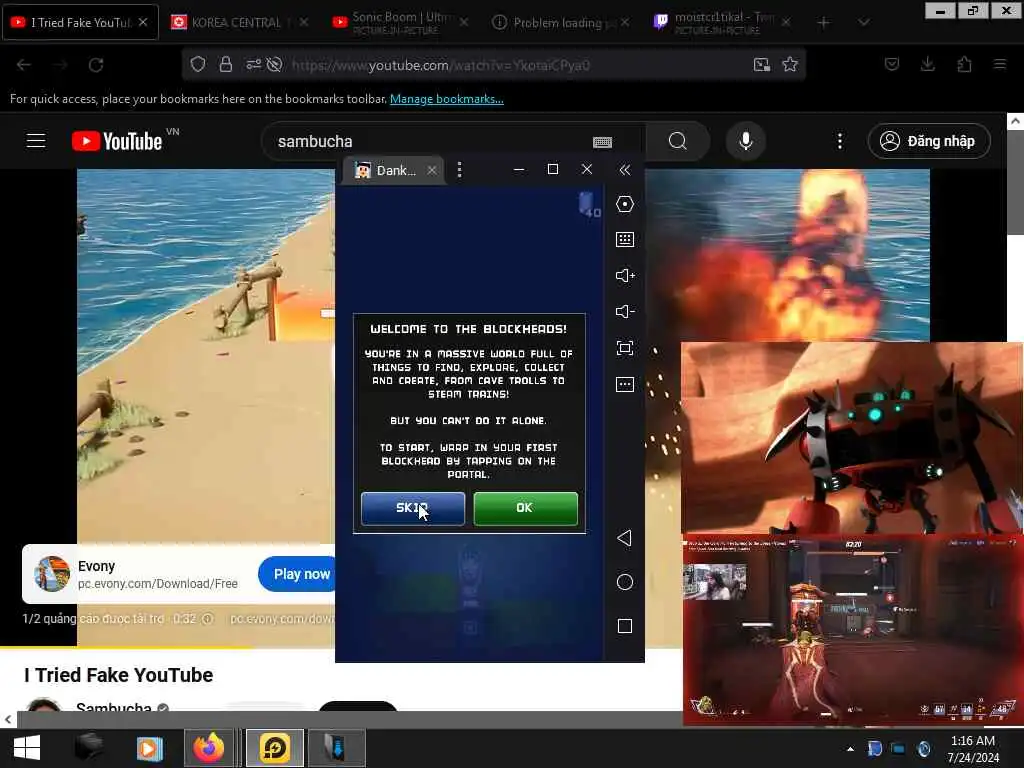Reload the current page
The height and width of the screenshot is (768, 1024).
(x=96, y=65)
